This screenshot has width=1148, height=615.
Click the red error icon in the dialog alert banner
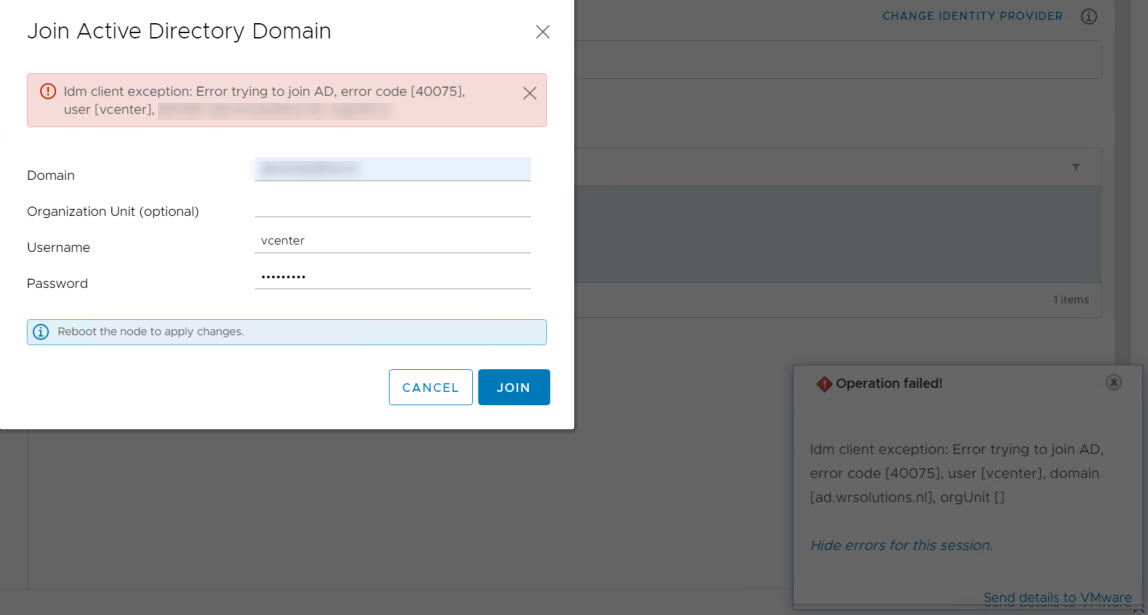(47, 91)
